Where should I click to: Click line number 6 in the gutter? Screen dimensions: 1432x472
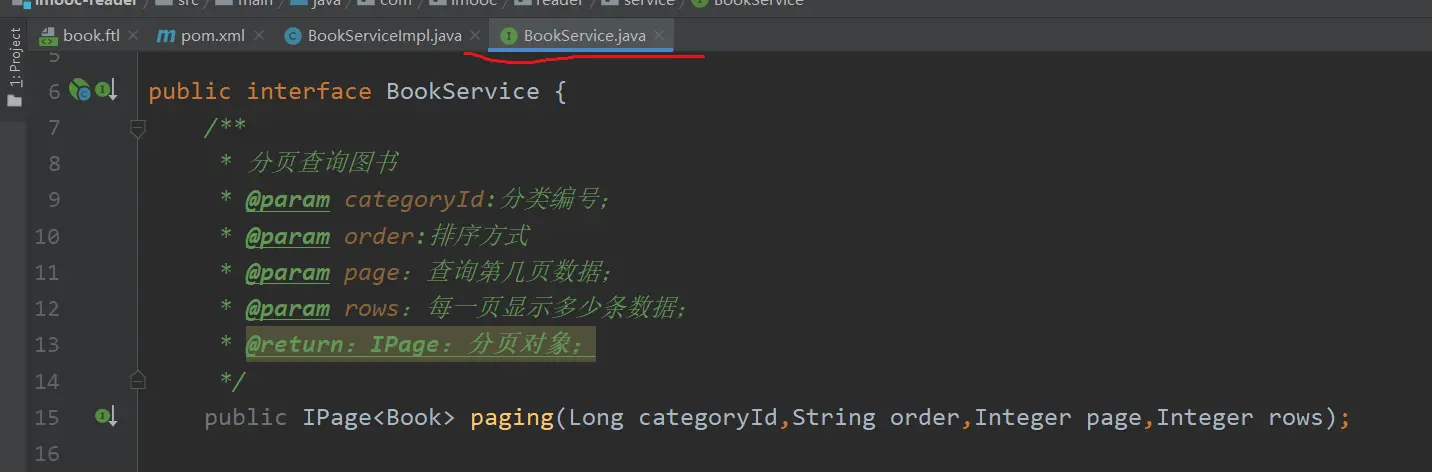point(54,92)
